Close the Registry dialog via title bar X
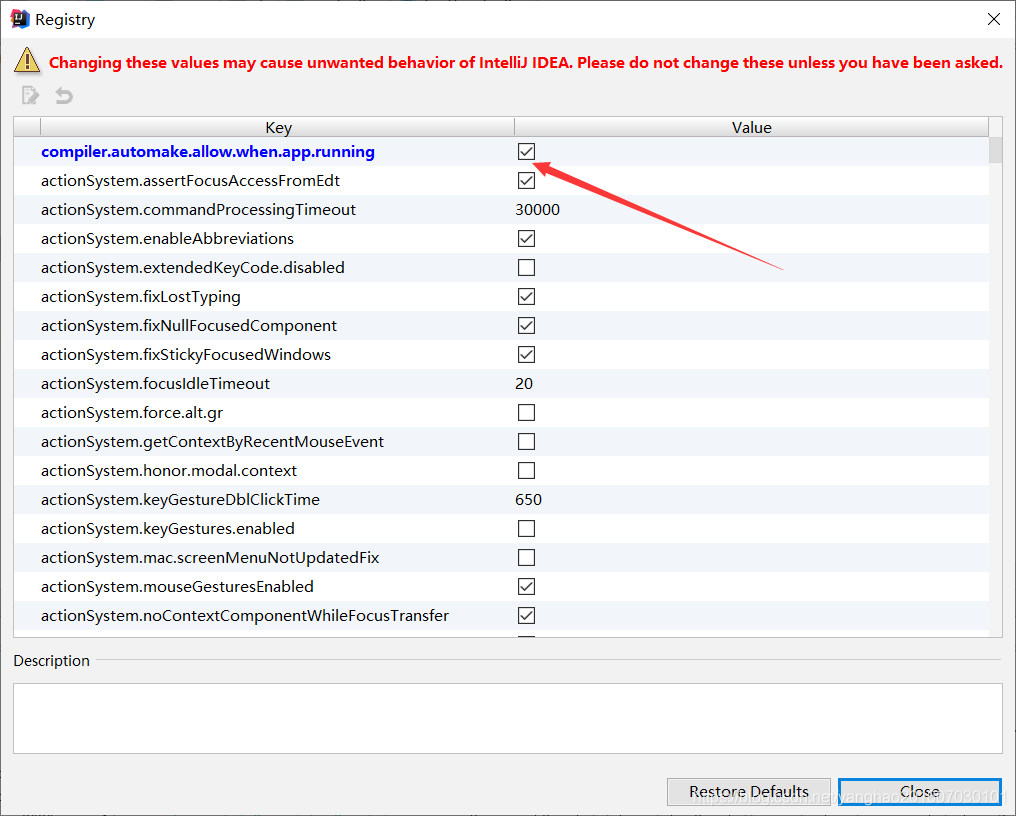 coord(994,19)
